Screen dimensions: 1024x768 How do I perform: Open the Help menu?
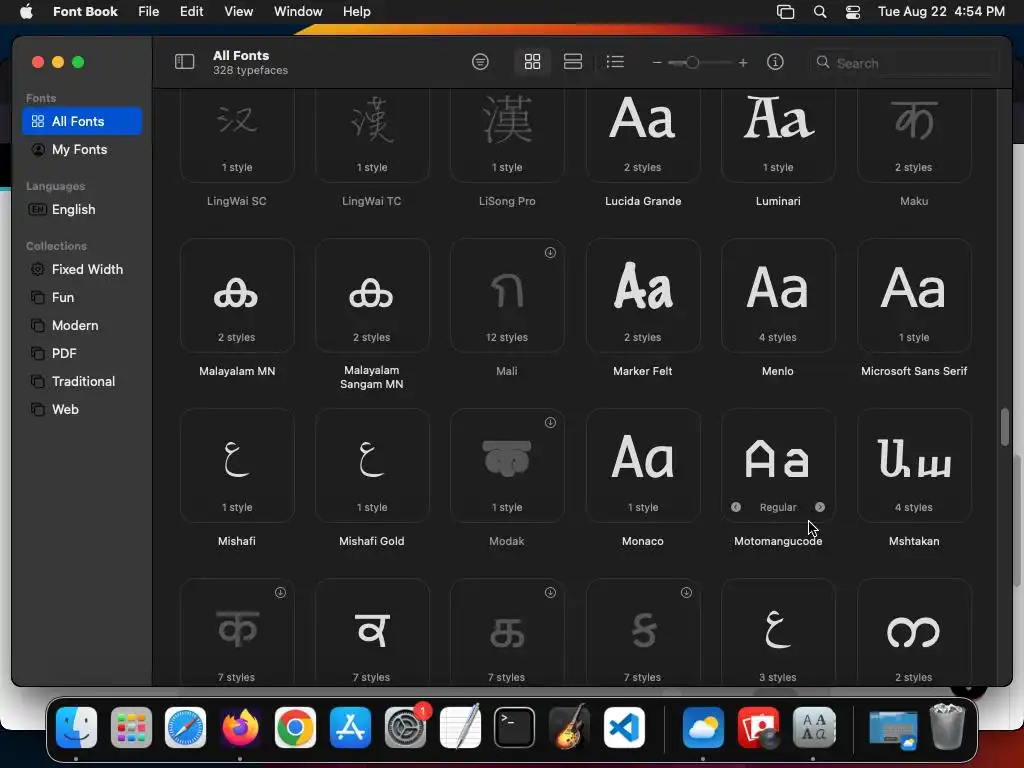[x=357, y=12]
